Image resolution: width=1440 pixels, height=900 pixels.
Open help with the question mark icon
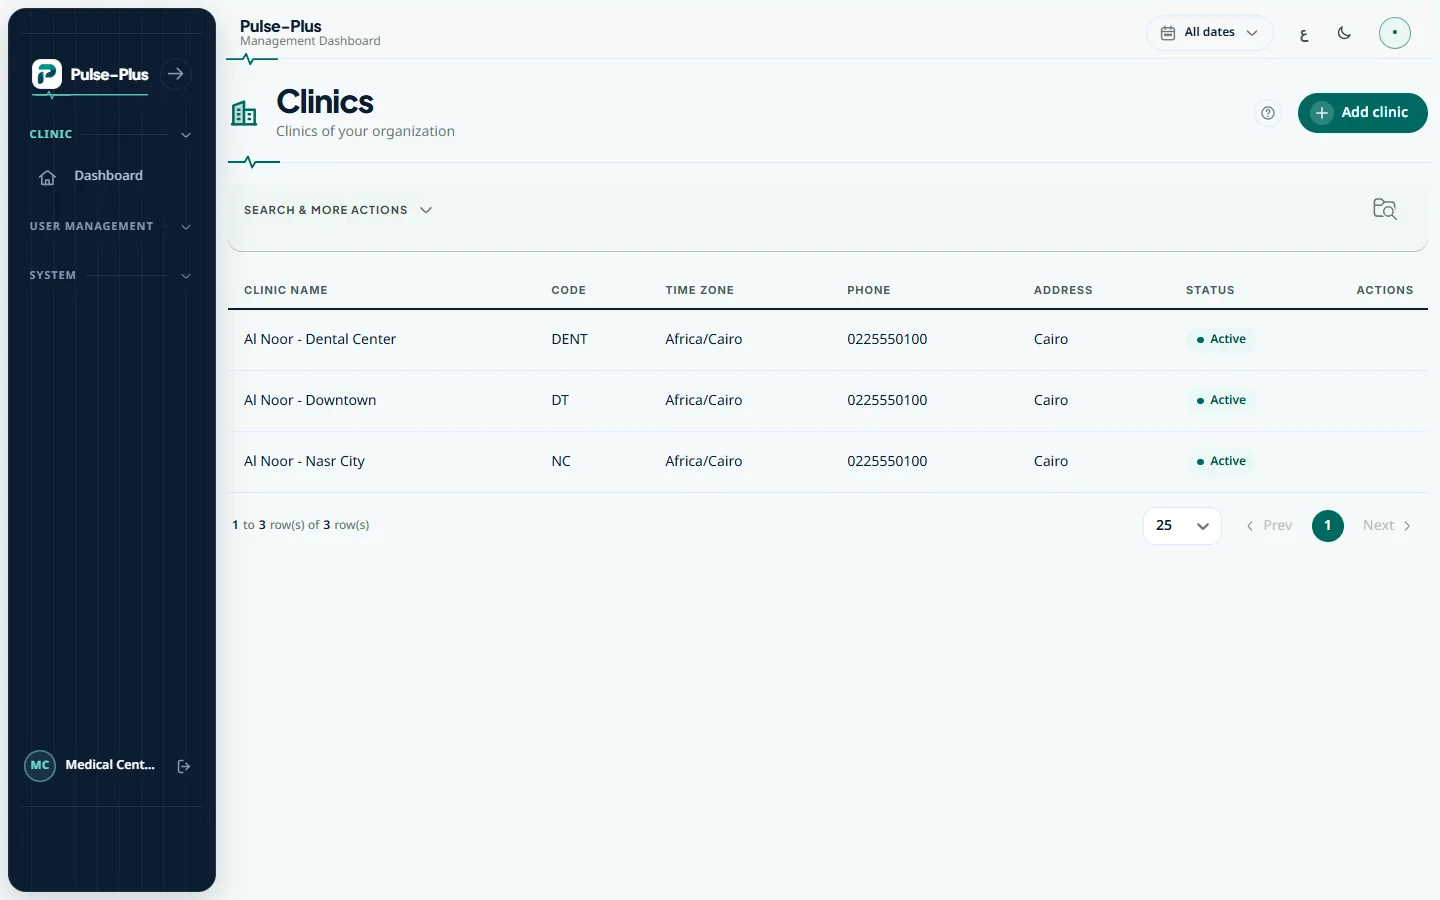1268,113
